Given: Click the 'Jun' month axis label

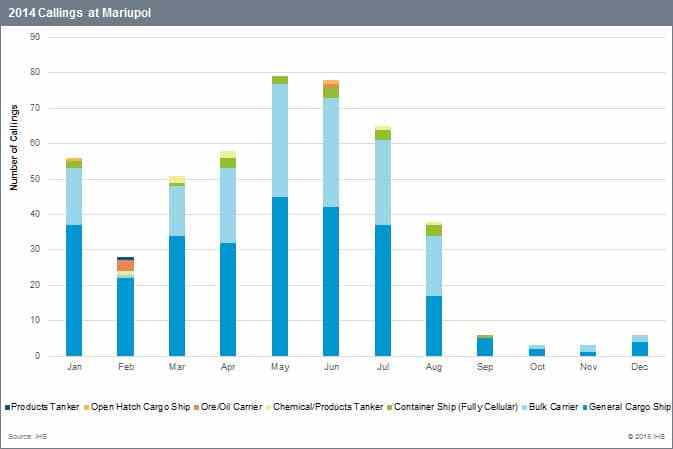Looking at the screenshot, I should (x=331, y=367).
